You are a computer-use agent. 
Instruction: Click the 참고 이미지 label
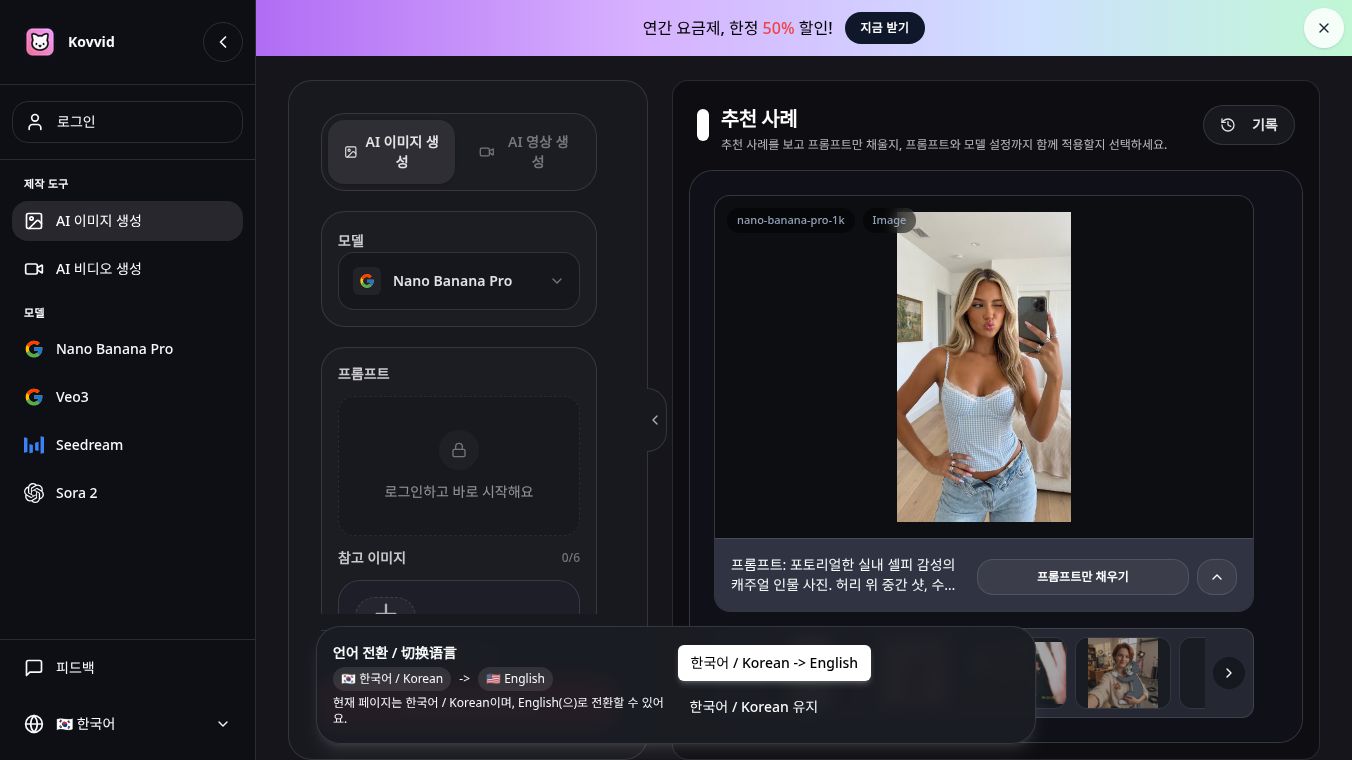(x=372, y=557)
